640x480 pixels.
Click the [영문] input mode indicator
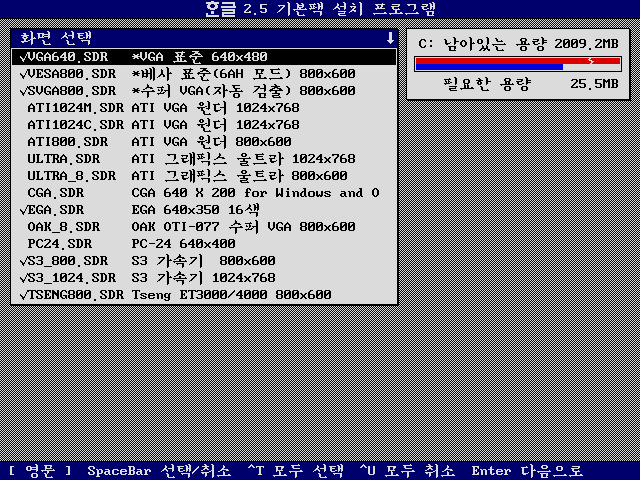40,471
